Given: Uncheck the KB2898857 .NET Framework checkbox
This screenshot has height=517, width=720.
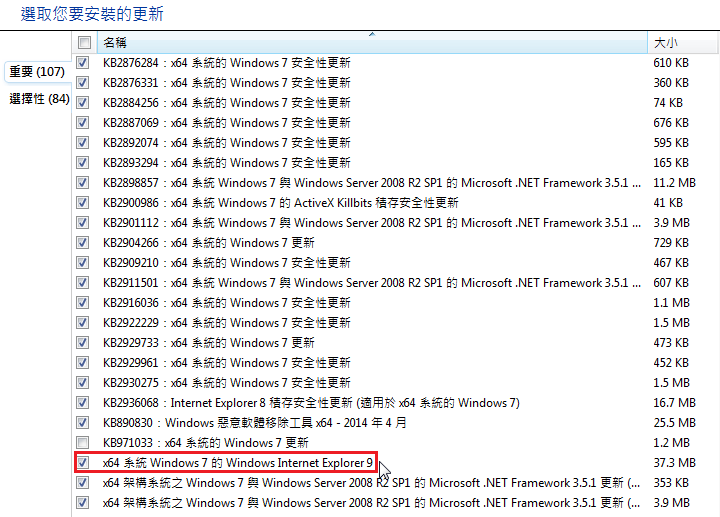Looking at the screenshot, I should pyautogui.click(x=83, y=183).
